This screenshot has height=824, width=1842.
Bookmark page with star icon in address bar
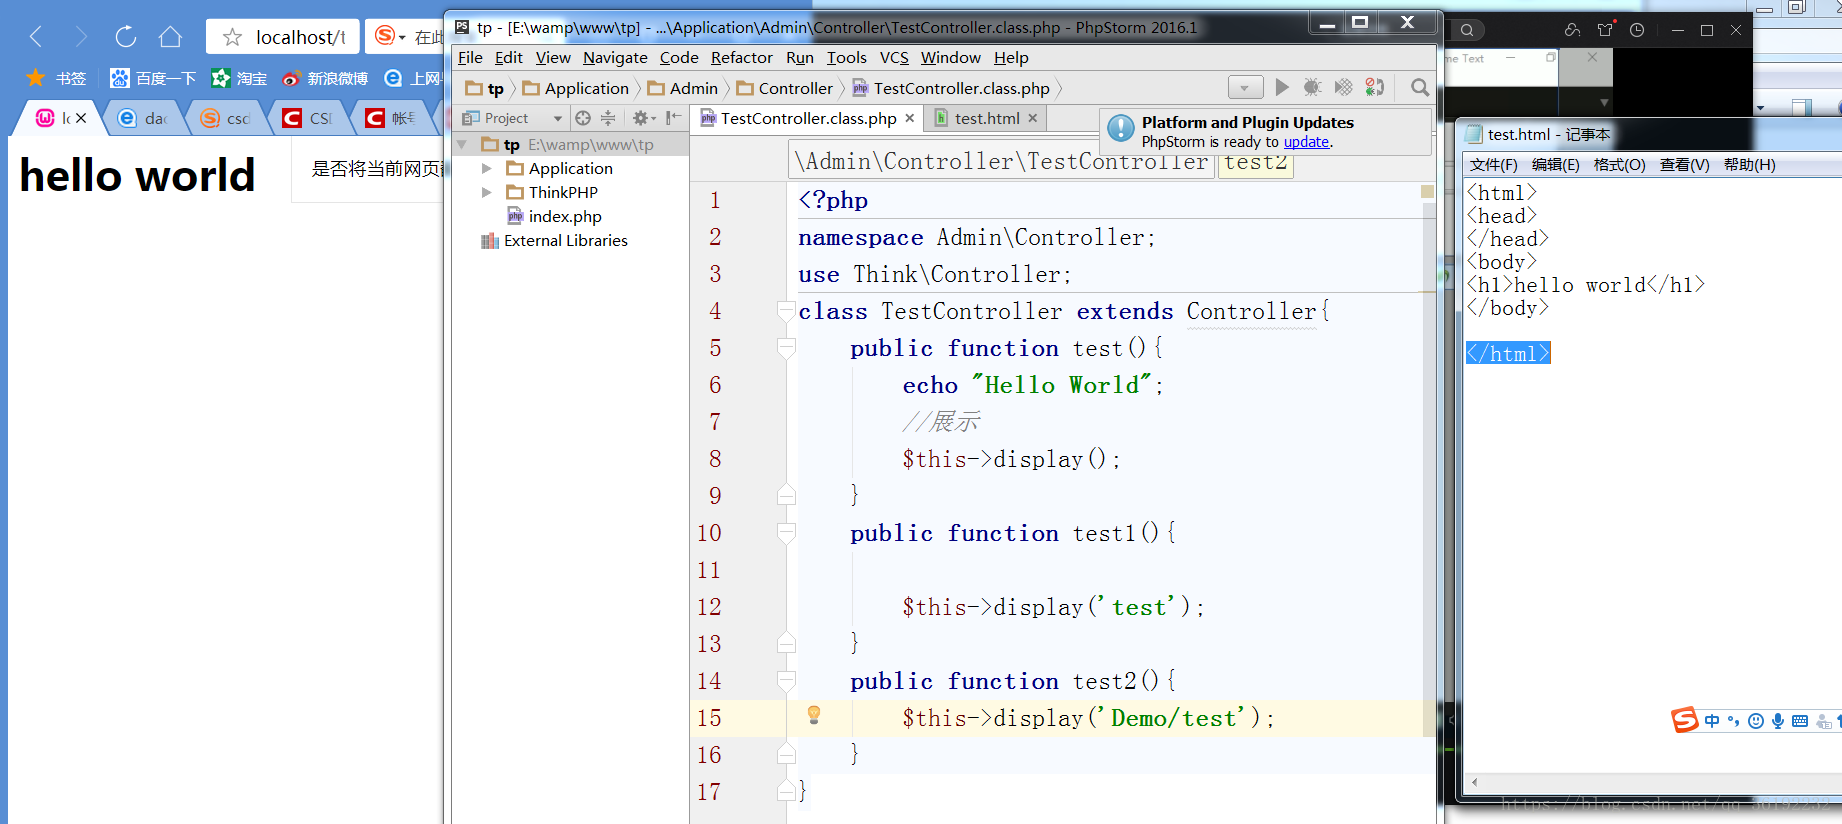(232, 37)
